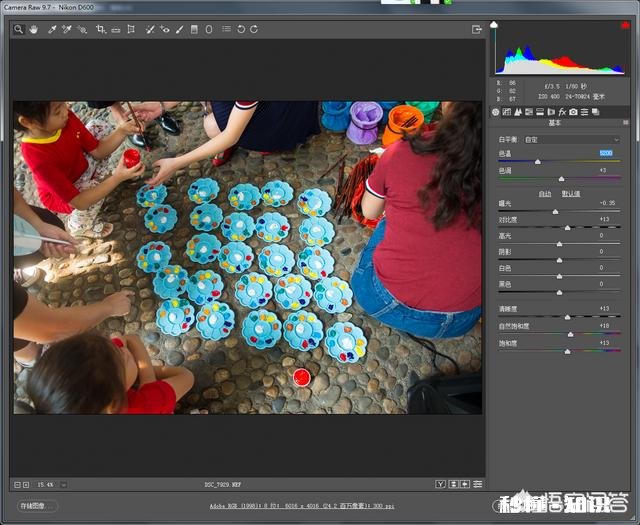
Task: Open the Lens Corrections panel tab
Action: tap(551, 112)
